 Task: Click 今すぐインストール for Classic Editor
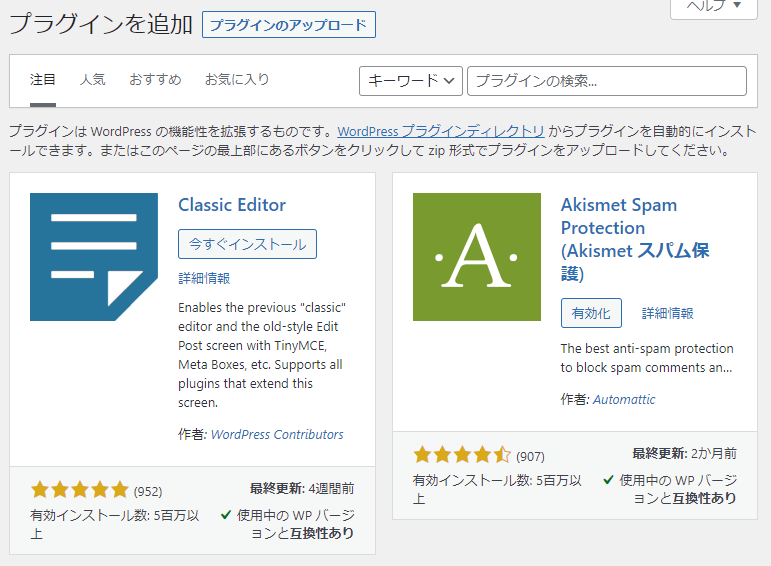pos(247,244)
